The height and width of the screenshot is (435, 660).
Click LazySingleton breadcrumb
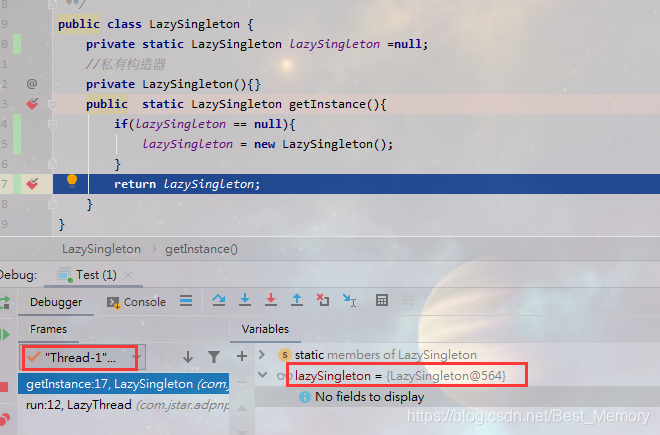[x=101, y=249]
